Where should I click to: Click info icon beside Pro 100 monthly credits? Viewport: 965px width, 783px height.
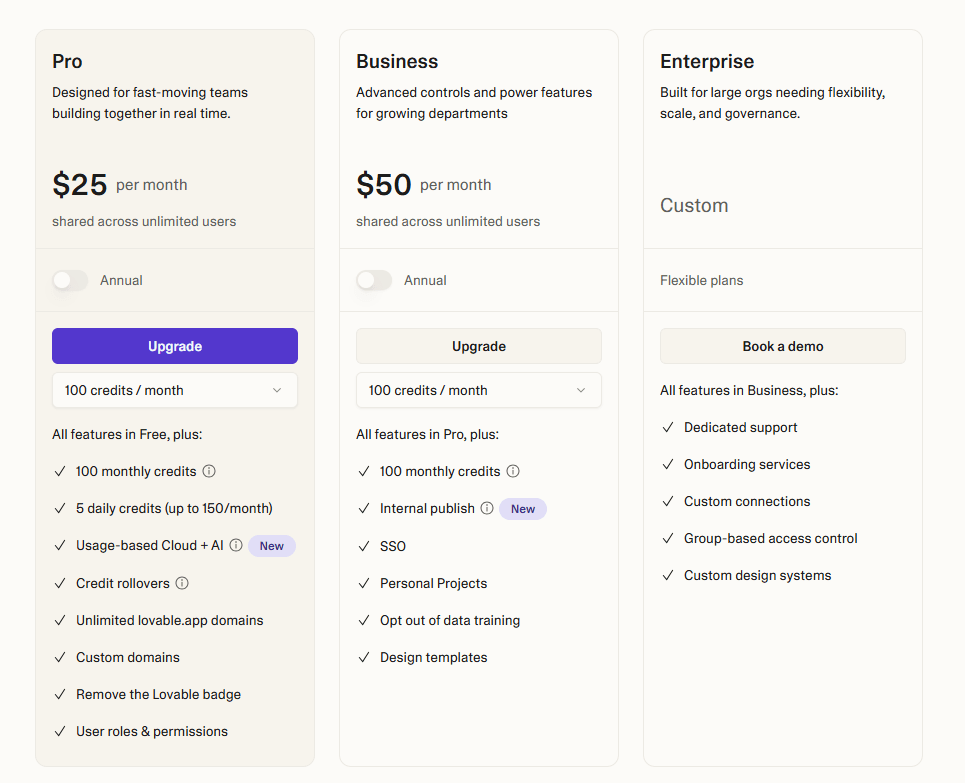point(209,471)
